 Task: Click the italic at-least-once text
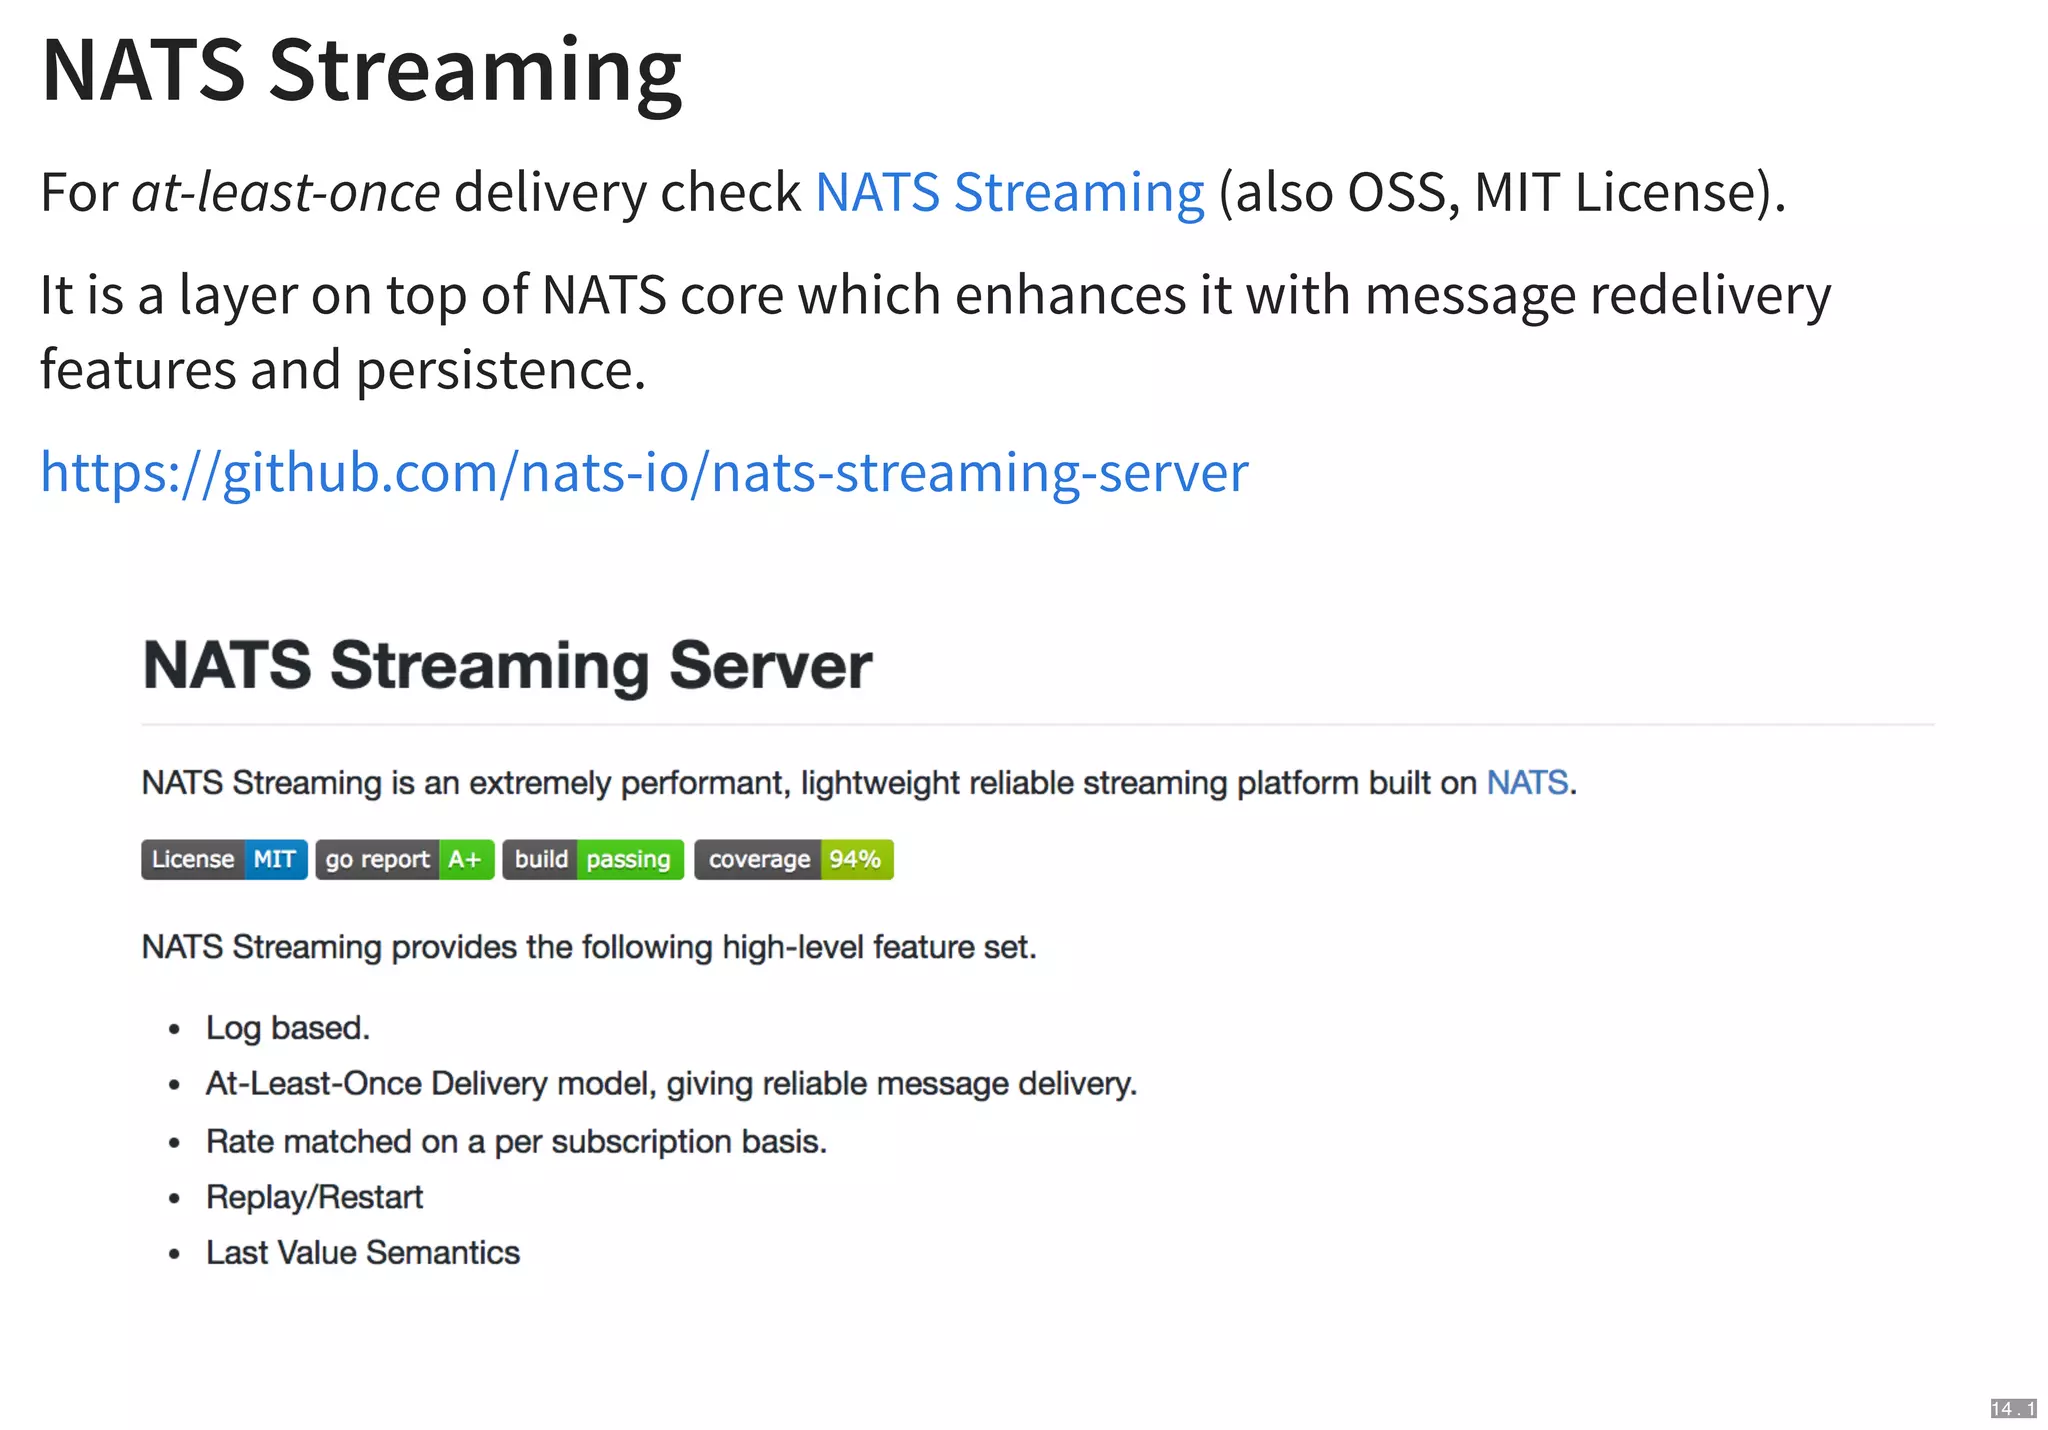tap(286, 192)
